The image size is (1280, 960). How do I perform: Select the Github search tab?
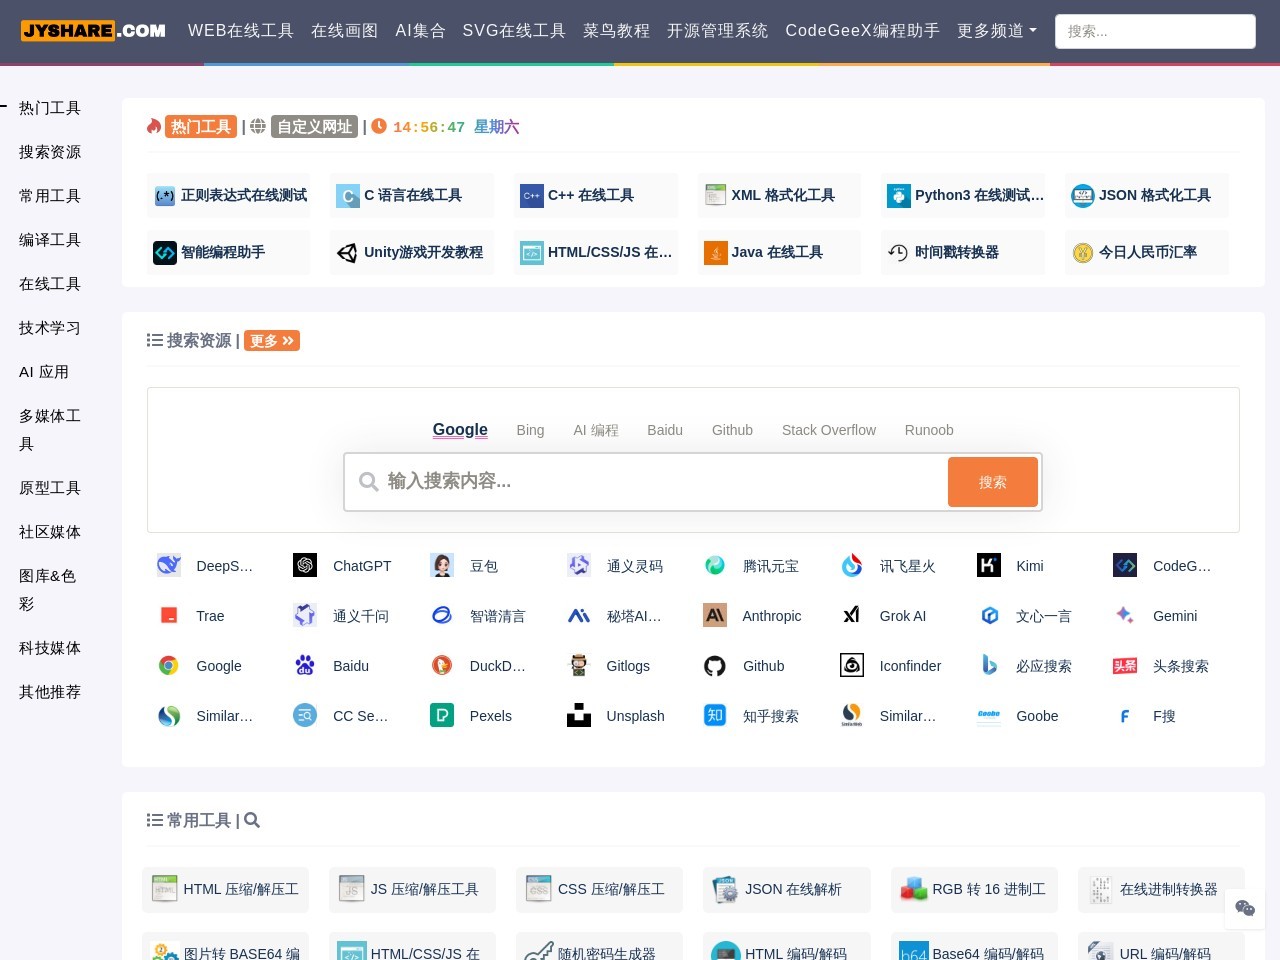732,430
